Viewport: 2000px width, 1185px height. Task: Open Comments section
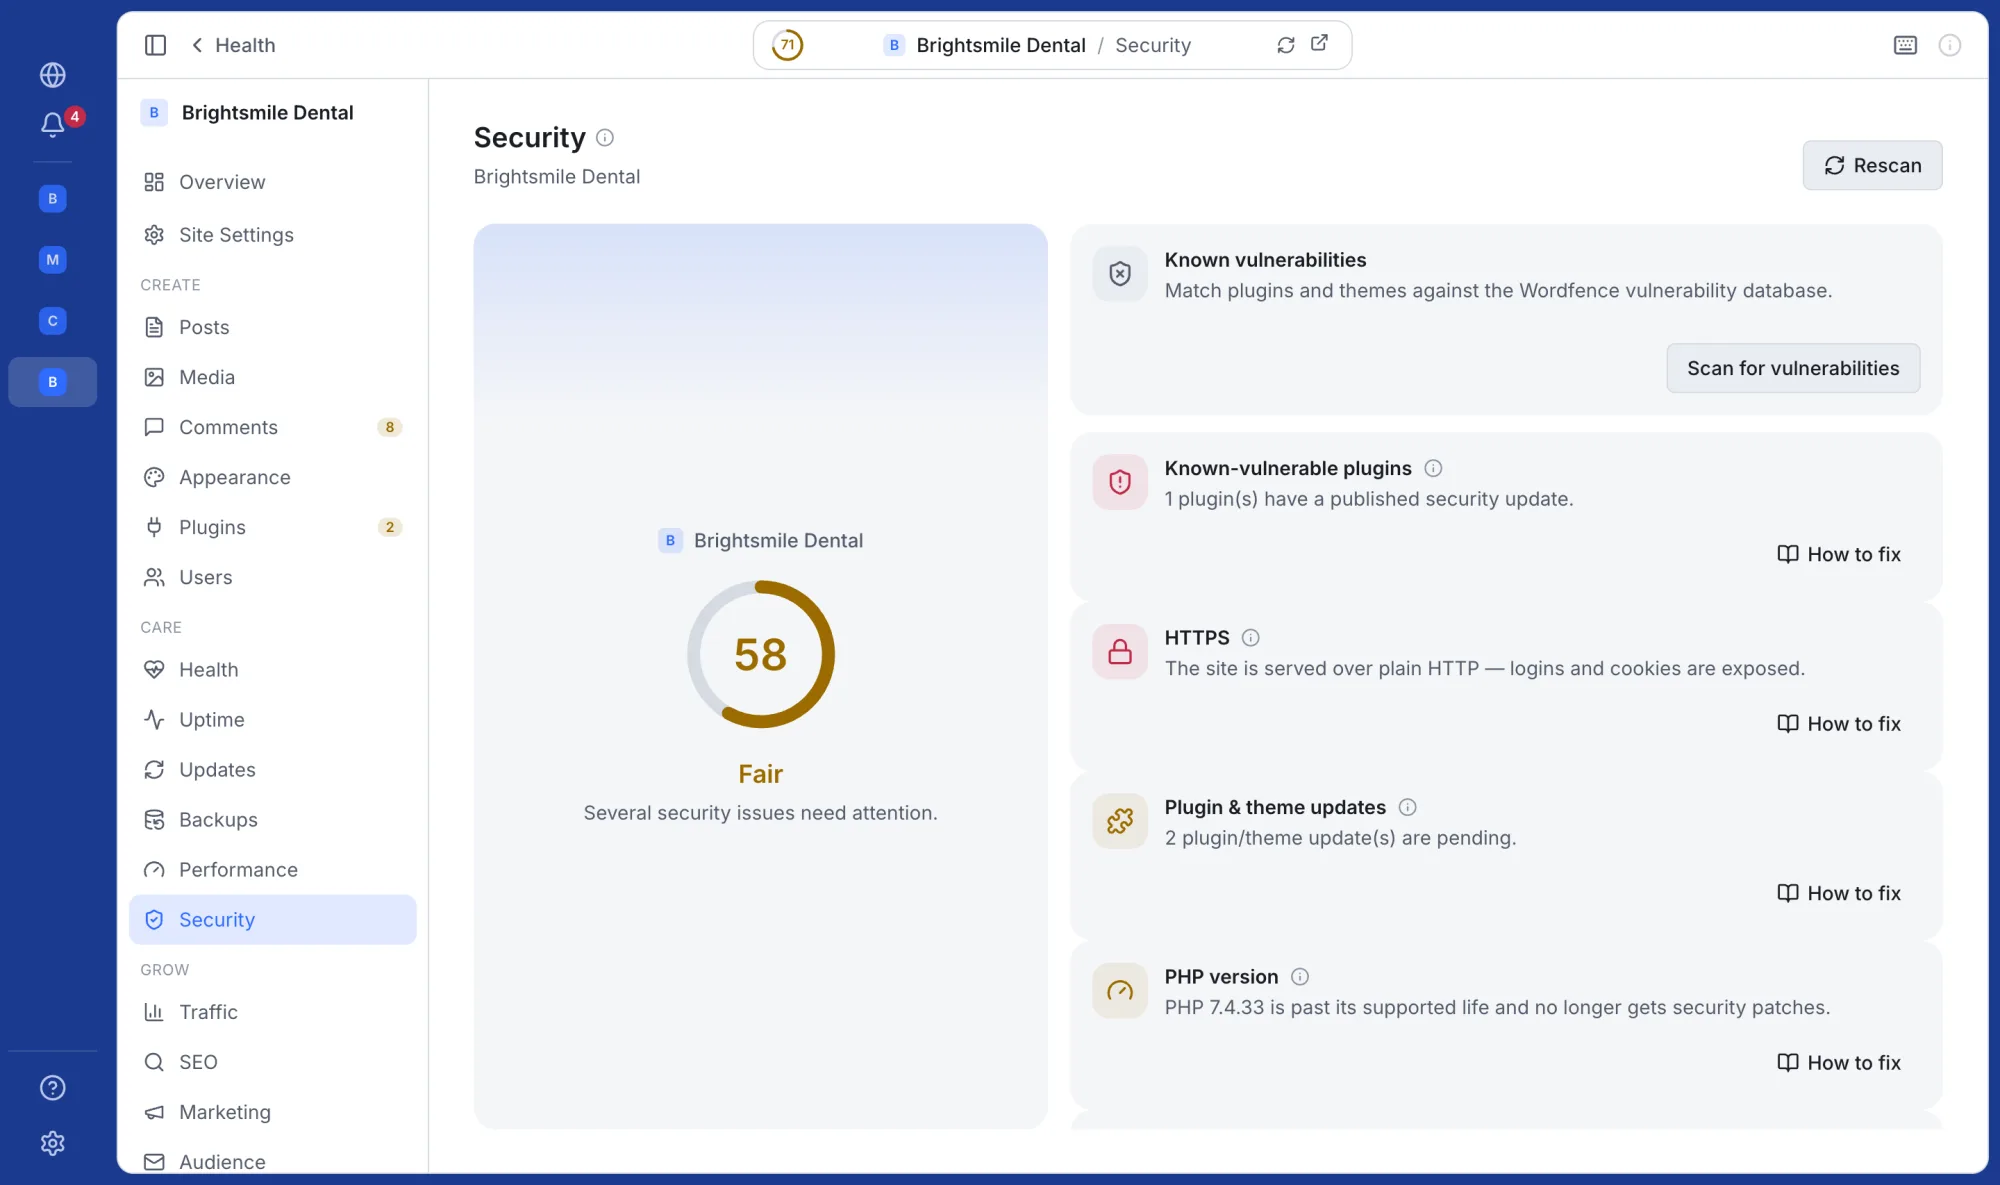pos(273,427)
